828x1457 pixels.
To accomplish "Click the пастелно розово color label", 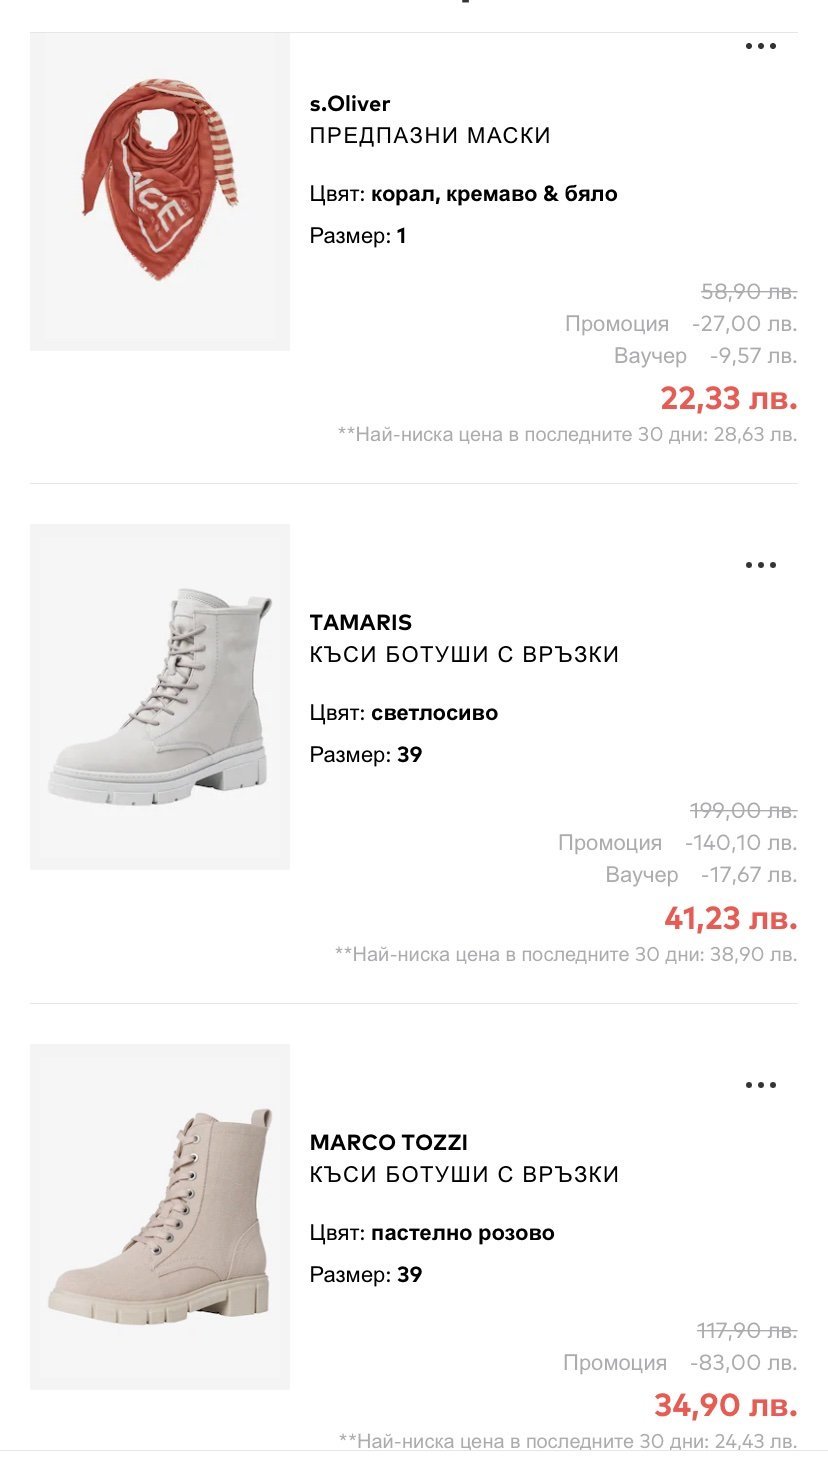I will 462,1233.
